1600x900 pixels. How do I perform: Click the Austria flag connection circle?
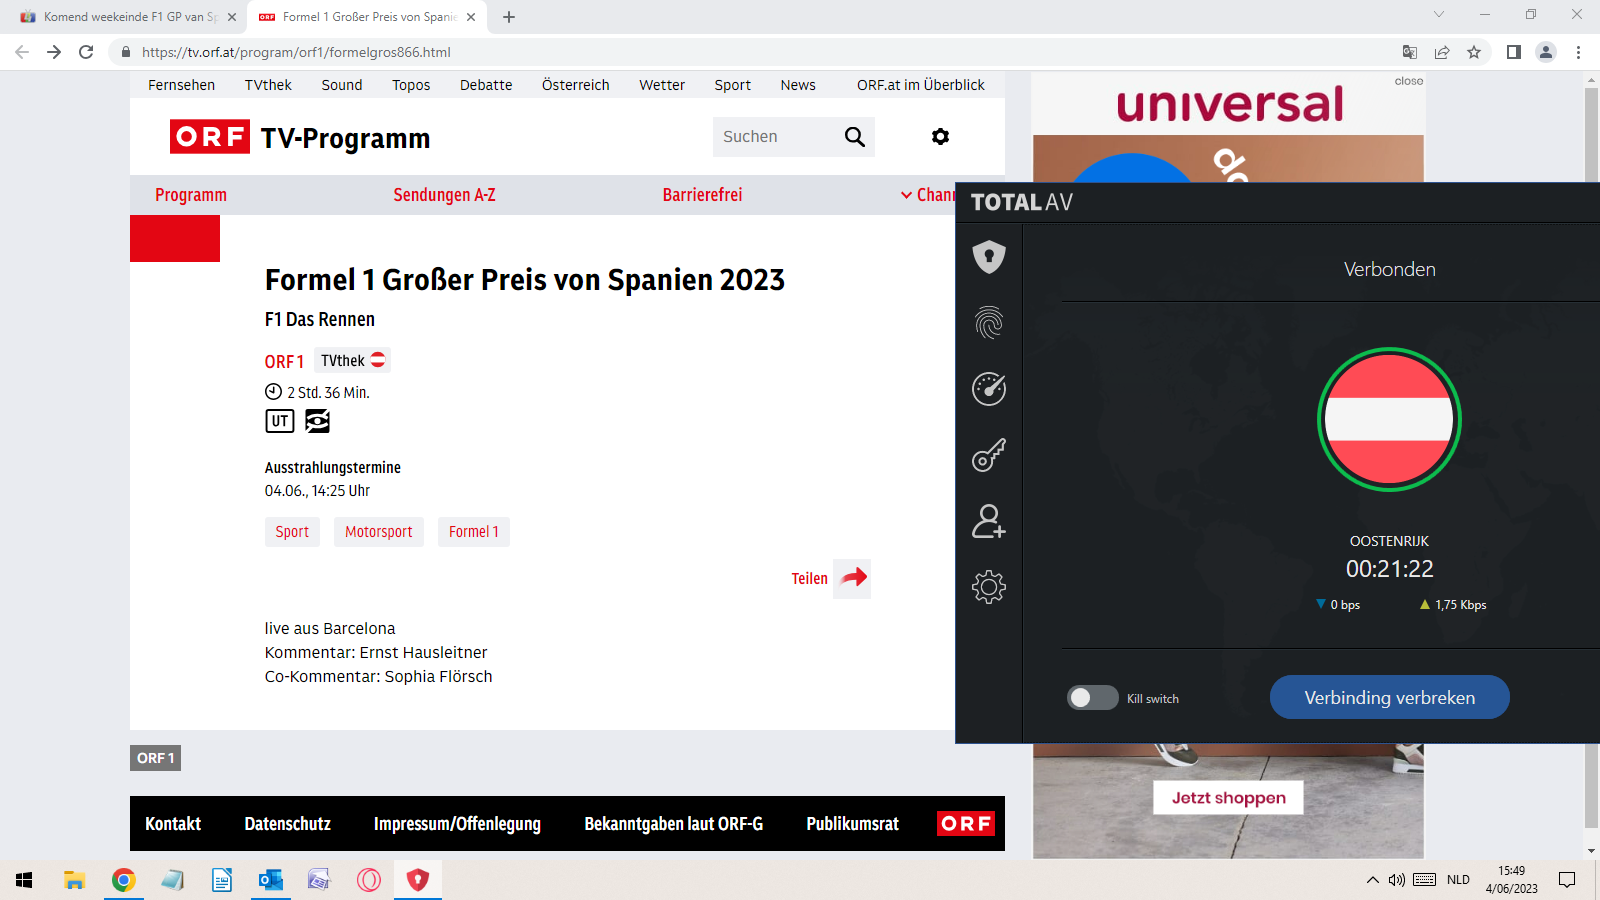coord(1389,419)
